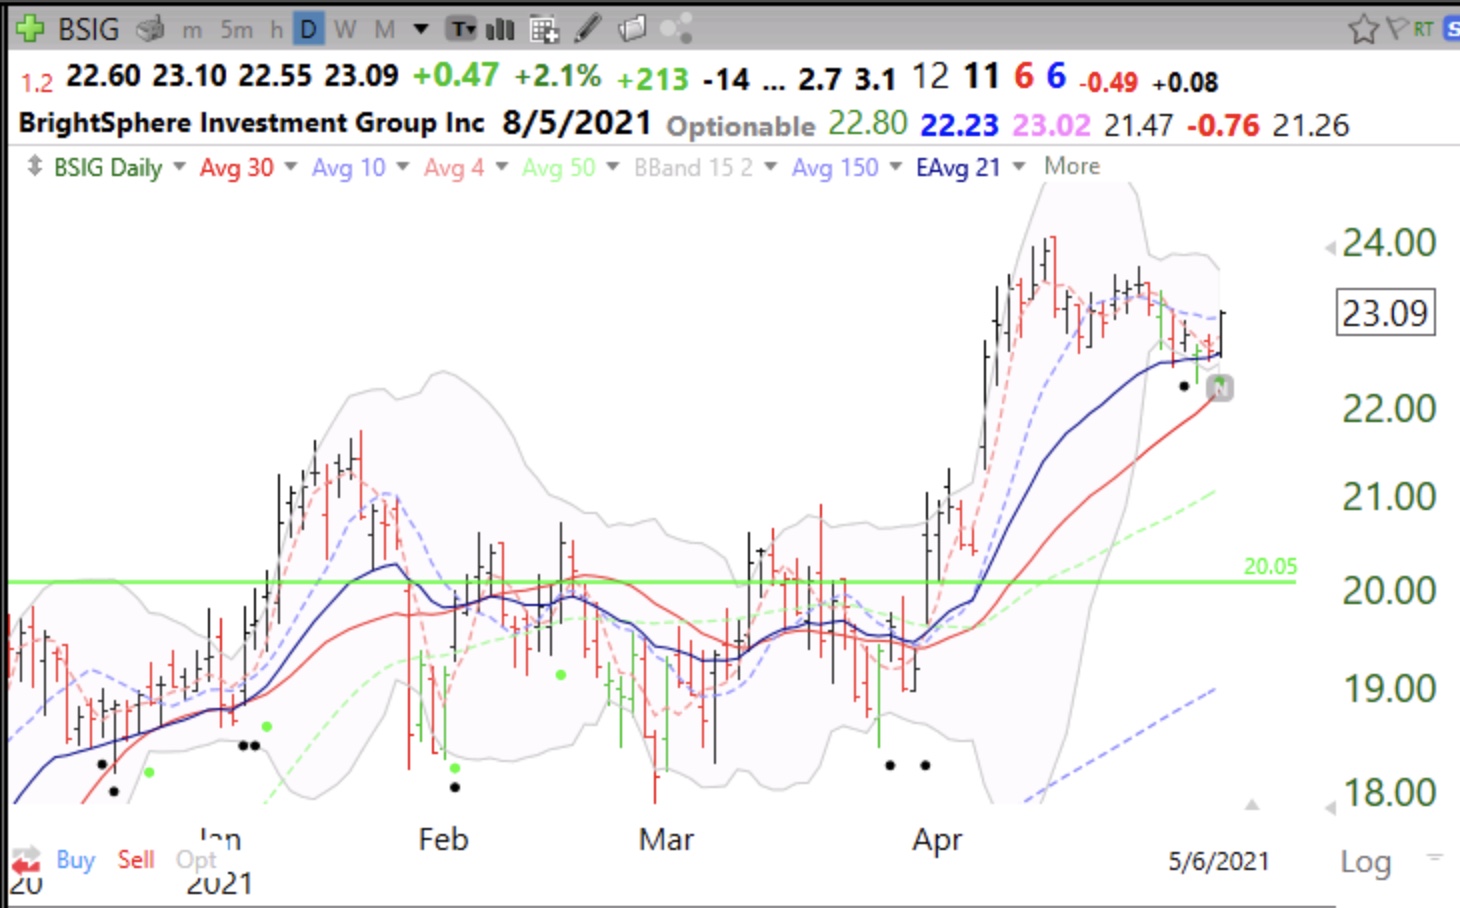This screenshot has width=1460, height=908.
Task: Click the 5/6/2021 date label
Action: point(1218,861)
